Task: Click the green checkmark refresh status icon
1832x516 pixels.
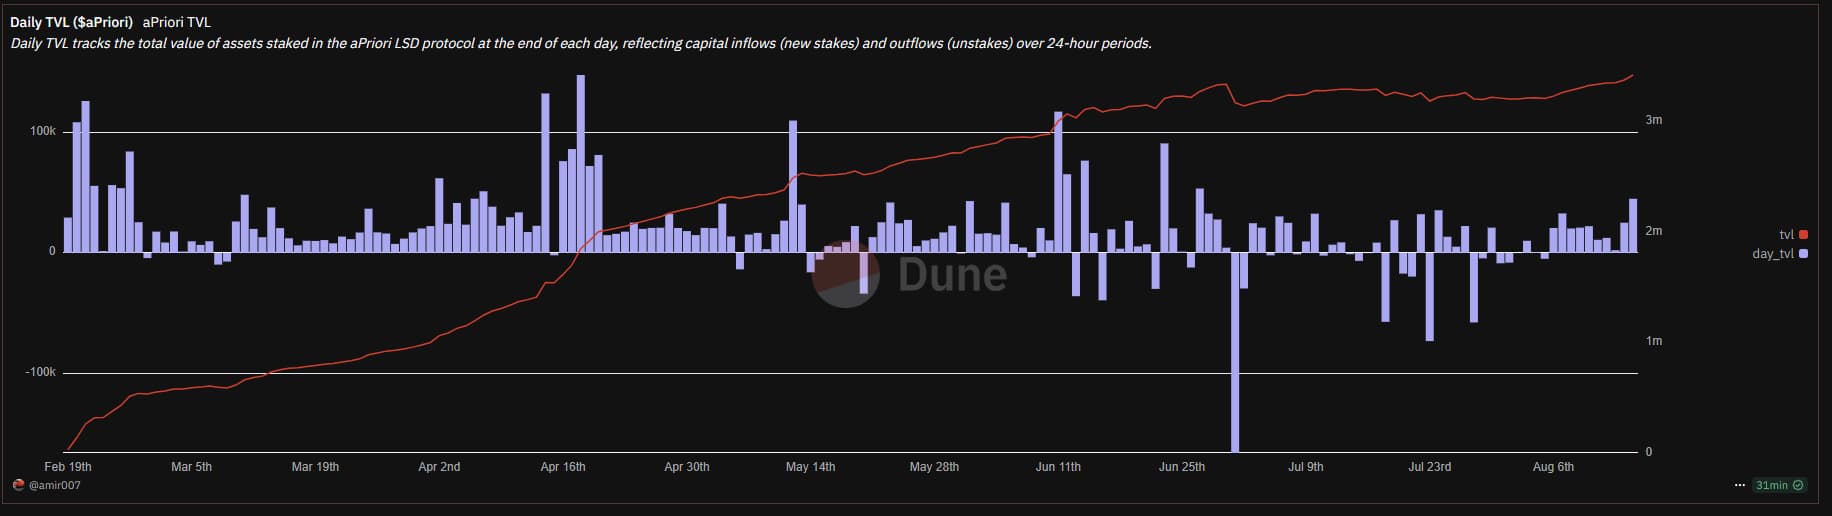Action: pos(1798,485)
